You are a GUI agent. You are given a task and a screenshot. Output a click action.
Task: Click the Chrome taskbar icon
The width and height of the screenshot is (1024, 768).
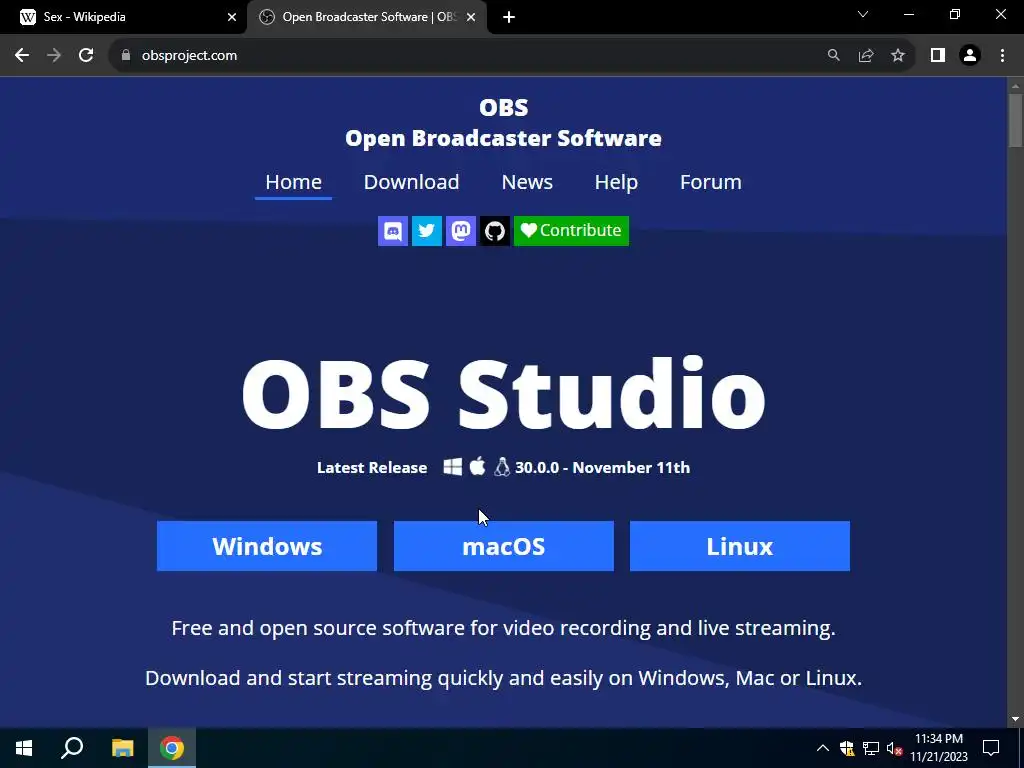click(x=172, y=748)
